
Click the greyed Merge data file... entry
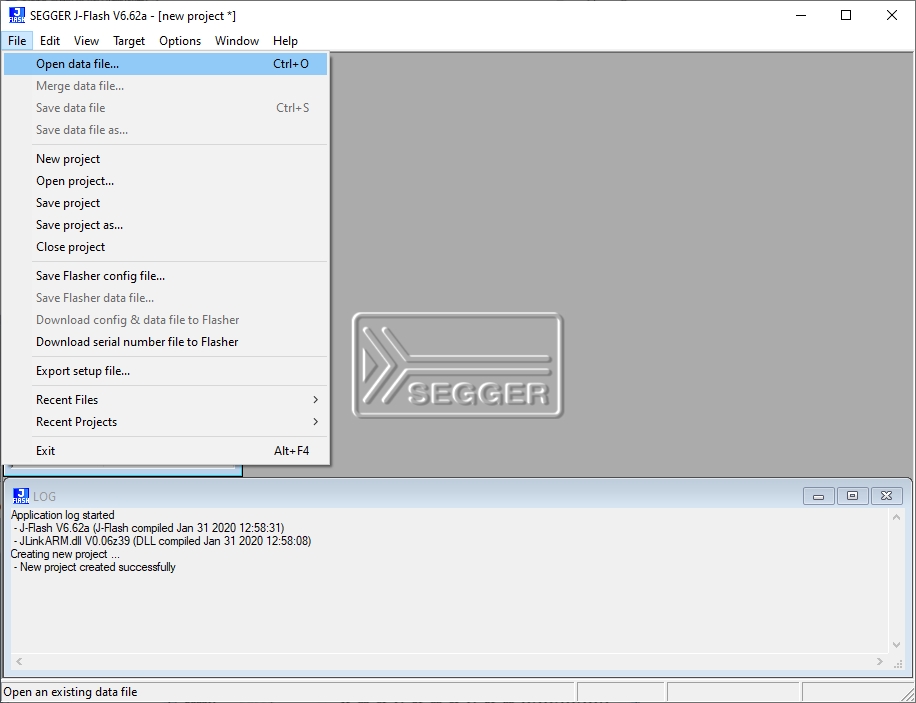coord(165,86)
